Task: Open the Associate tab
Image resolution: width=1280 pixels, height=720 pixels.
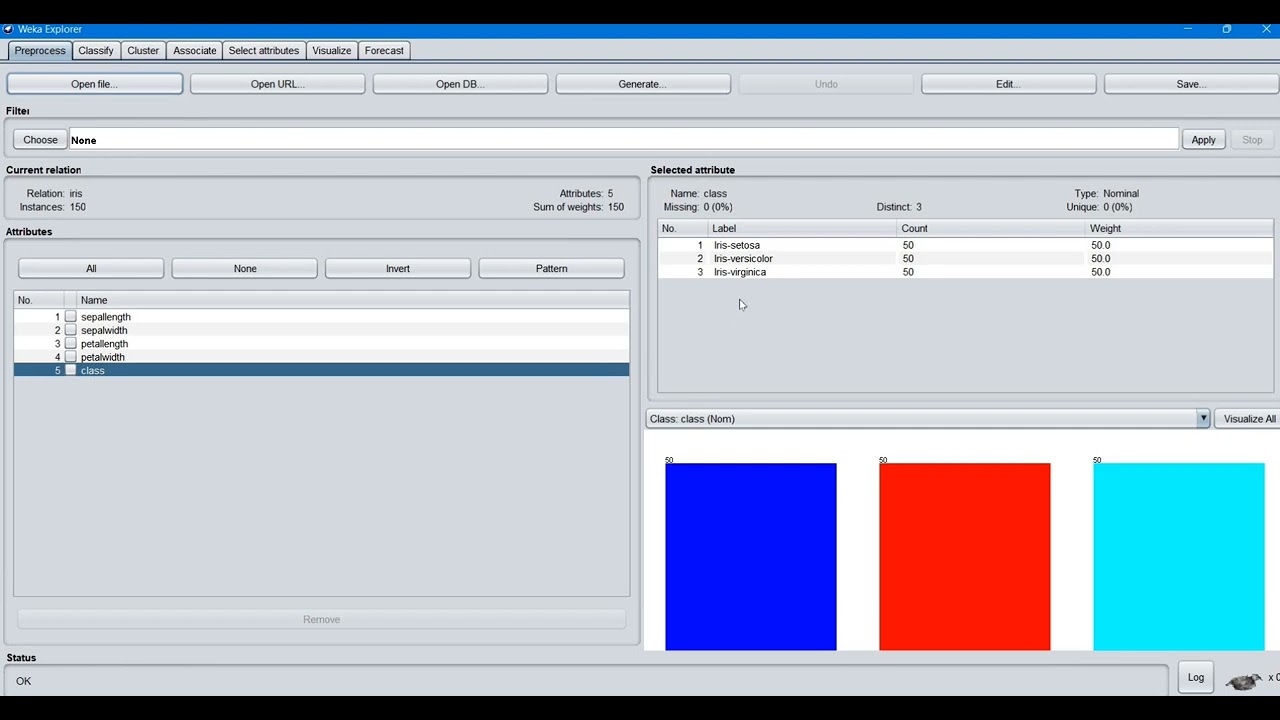Action: [x=194, y=51]
